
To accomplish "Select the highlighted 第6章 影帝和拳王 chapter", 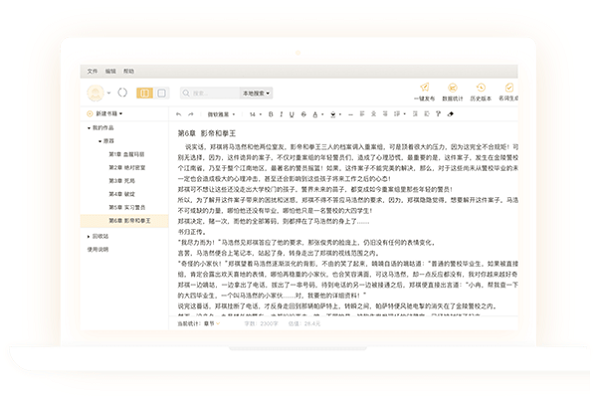I will pyautogui.click(x=124, y=221).
